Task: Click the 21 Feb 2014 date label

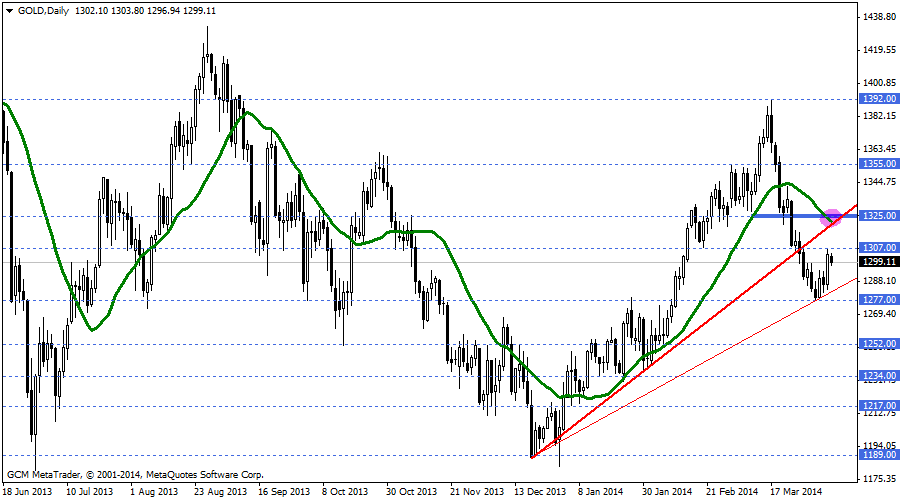Action: [x=732, y=492]
